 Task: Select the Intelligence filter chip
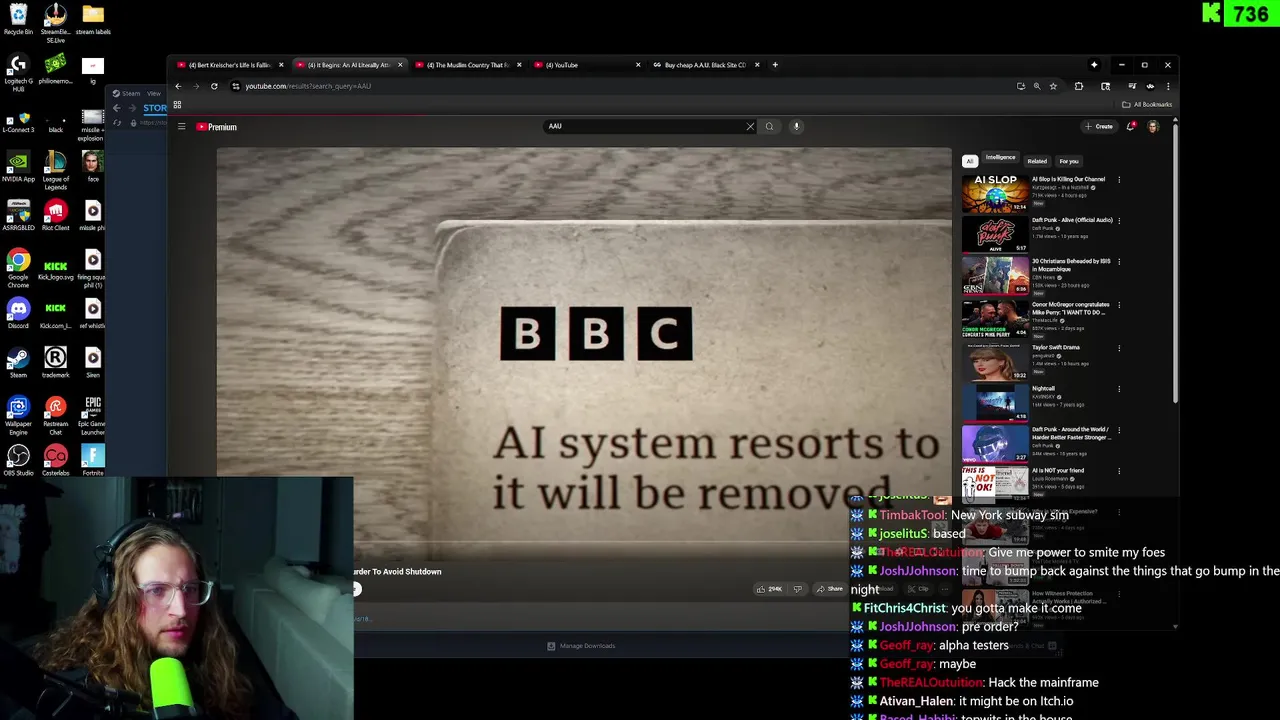[1000, 158]
